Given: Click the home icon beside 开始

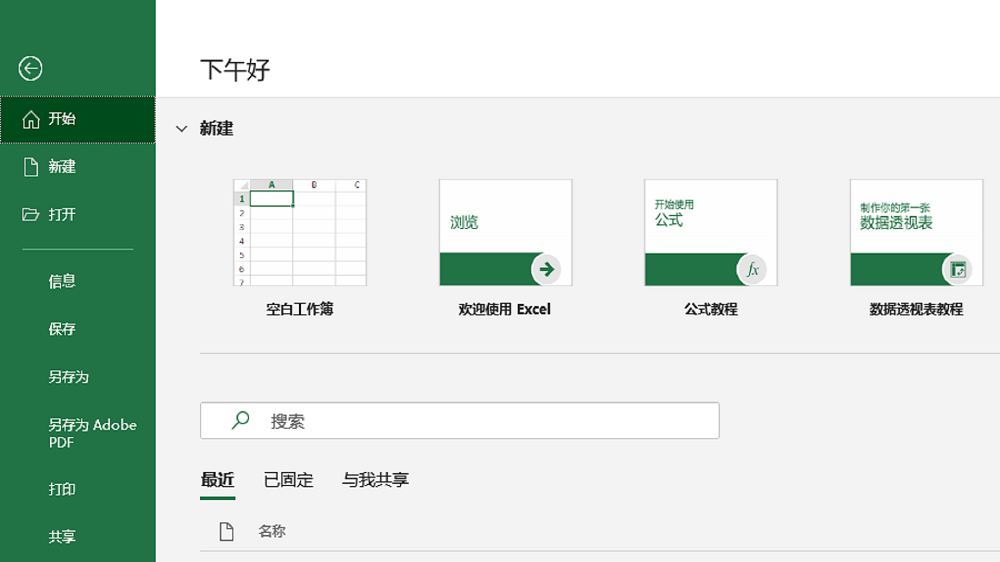Looking at the screenshot, I should coord(31,119).
